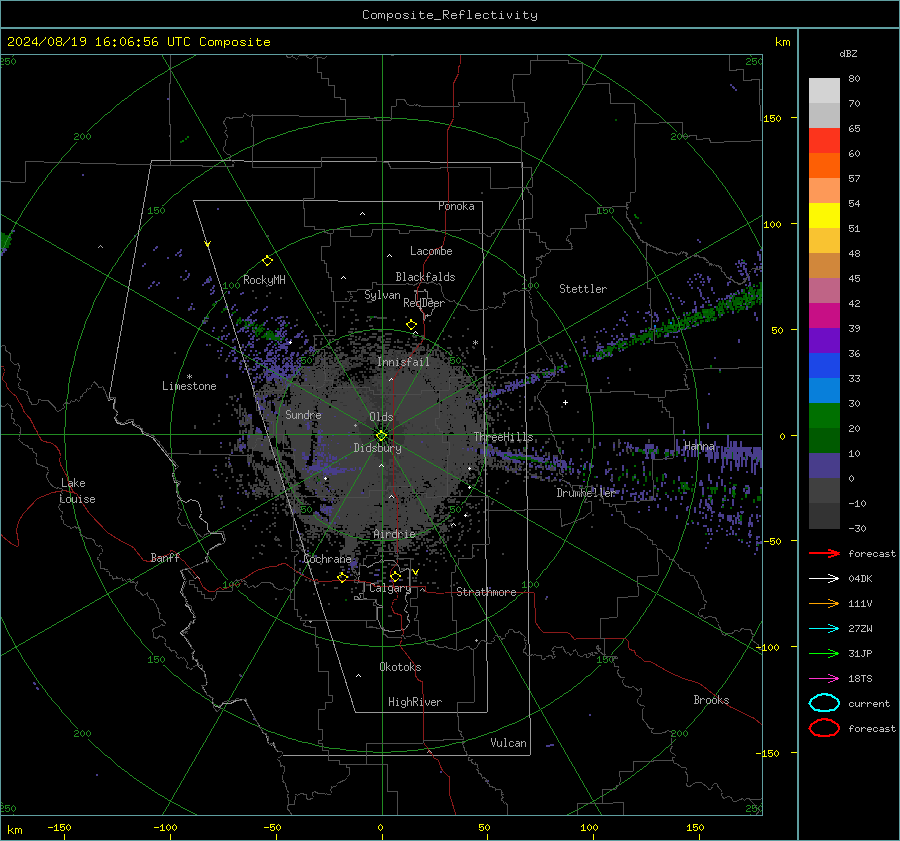Click the green 31JP arrow legend icon
This screenshot has height=841, width=900.
824,653
